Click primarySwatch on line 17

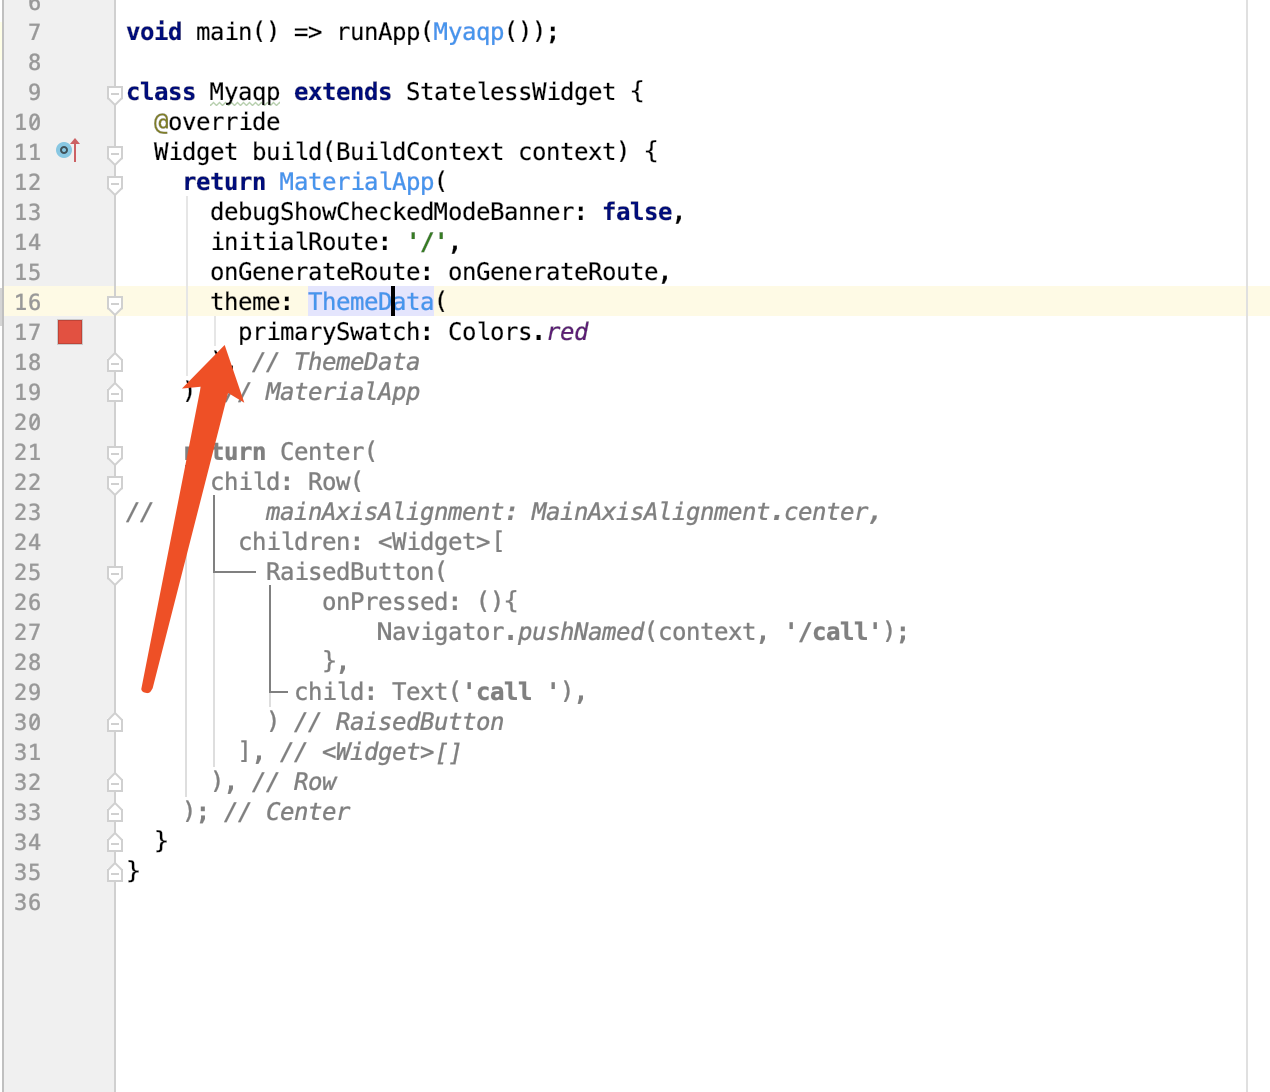coord(329,332)
